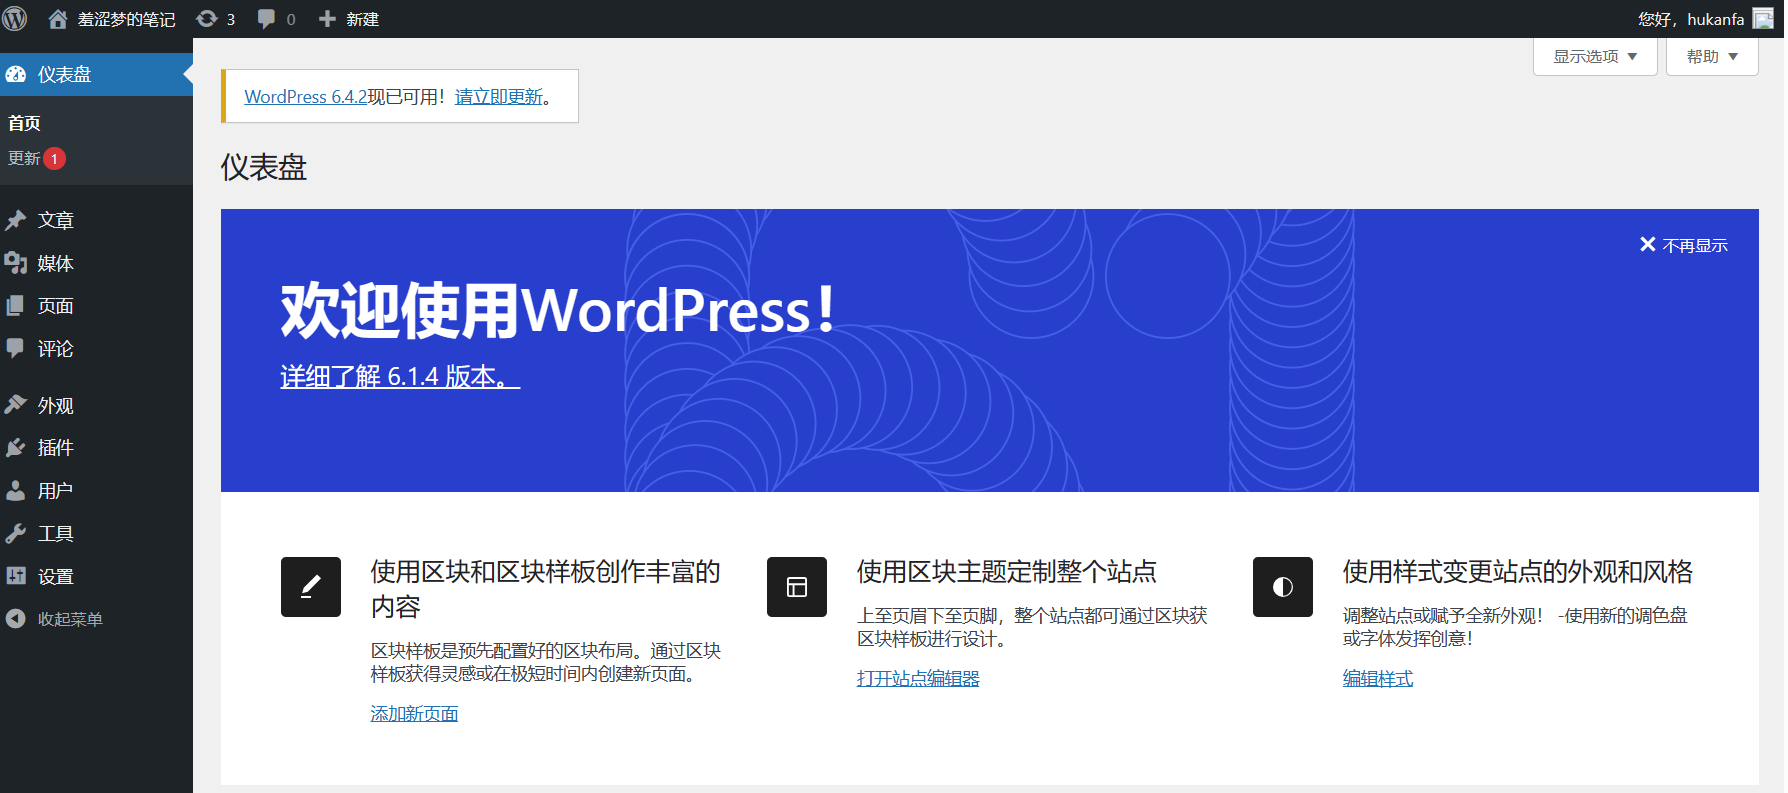Click the 添加新页面 link

click(x=414, y=713)
